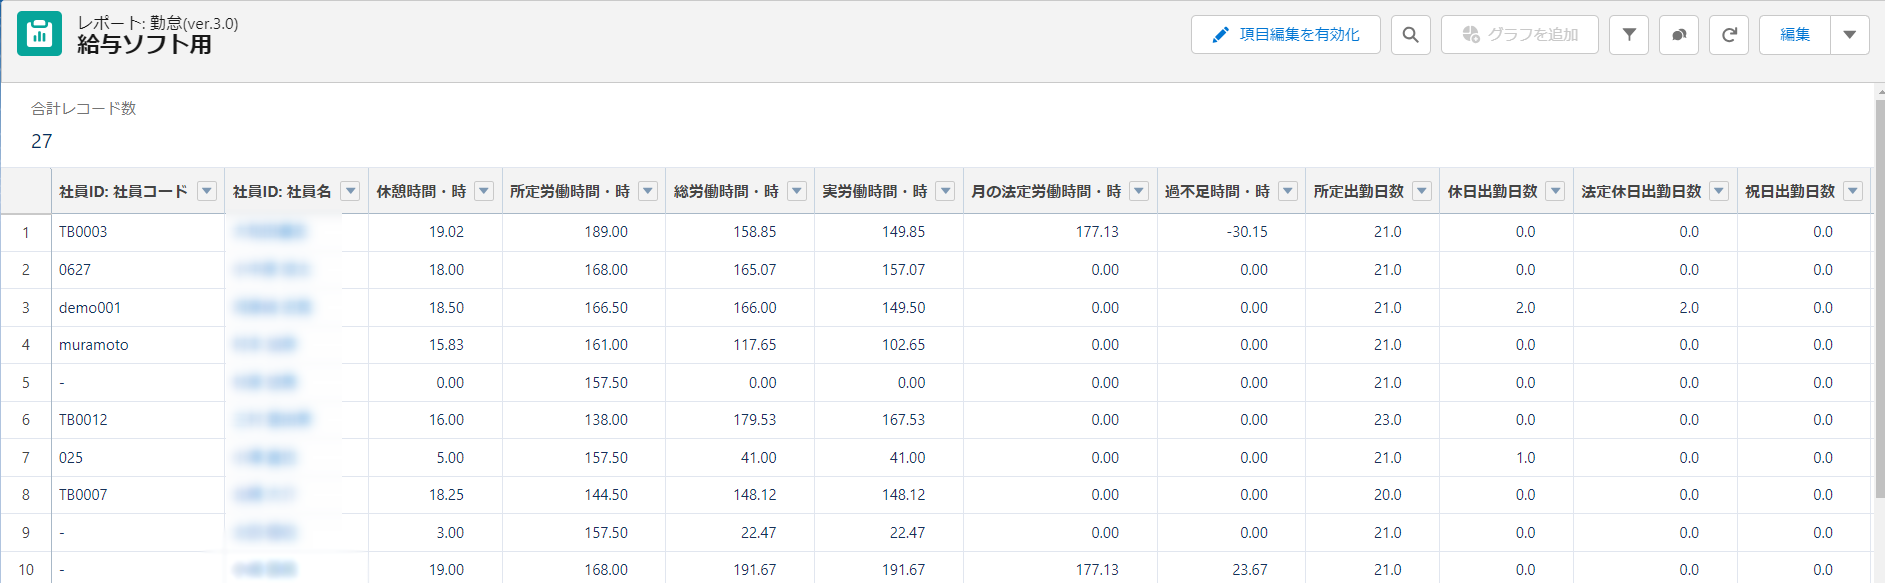Enable field editing via 項目編集を有効化

1285,35
